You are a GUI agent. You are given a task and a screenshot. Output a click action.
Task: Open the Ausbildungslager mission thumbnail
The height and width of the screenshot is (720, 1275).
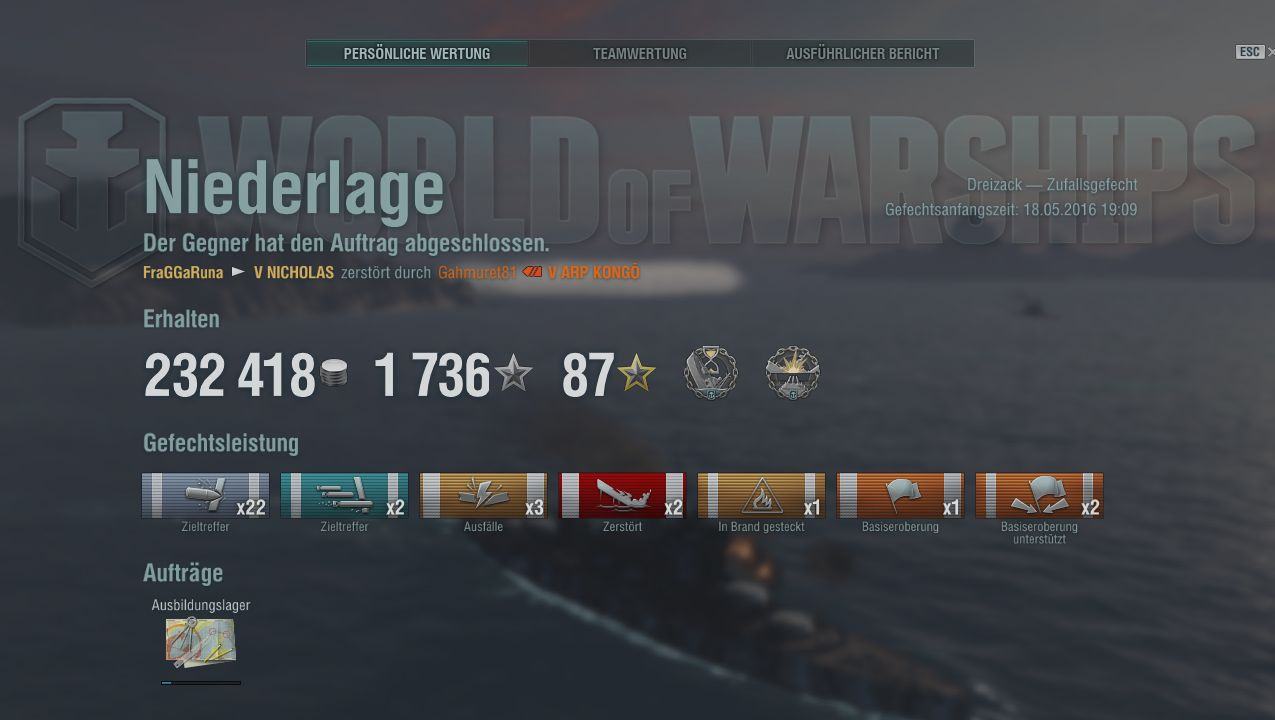tap(200, 642)
